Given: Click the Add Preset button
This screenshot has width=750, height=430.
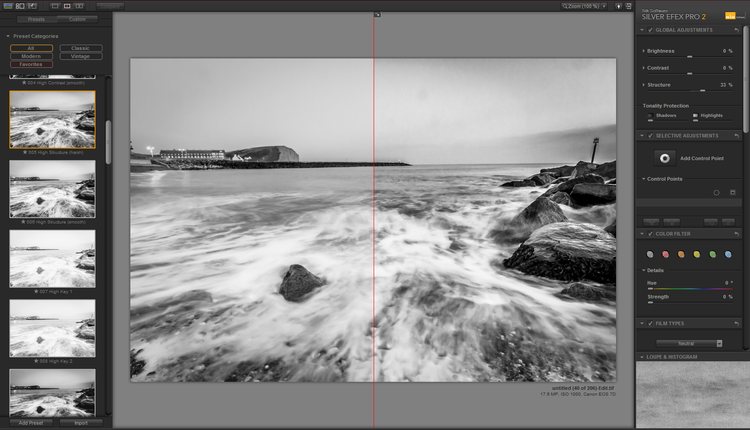Looking at the screenshot, I should click(x=31, y=423).
